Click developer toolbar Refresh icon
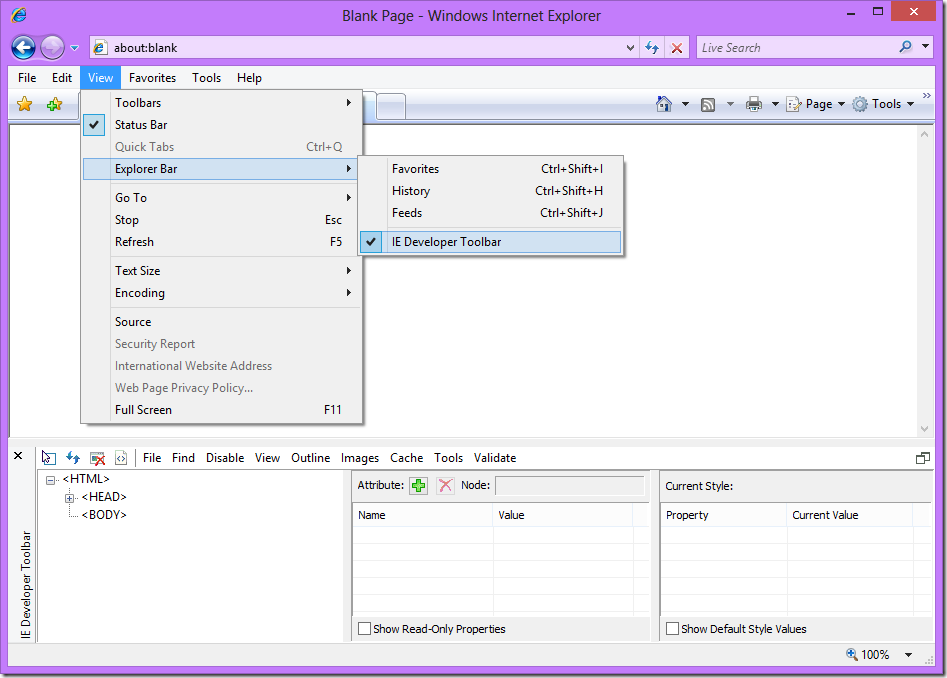The image size is (947, 678). tap(73, 458)
